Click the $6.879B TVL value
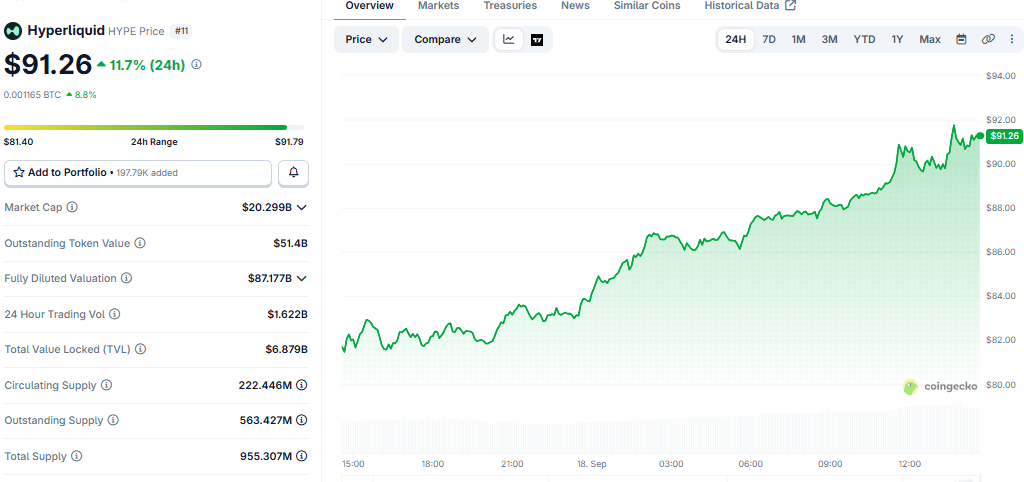1024x482 pixels. (287, 349)
